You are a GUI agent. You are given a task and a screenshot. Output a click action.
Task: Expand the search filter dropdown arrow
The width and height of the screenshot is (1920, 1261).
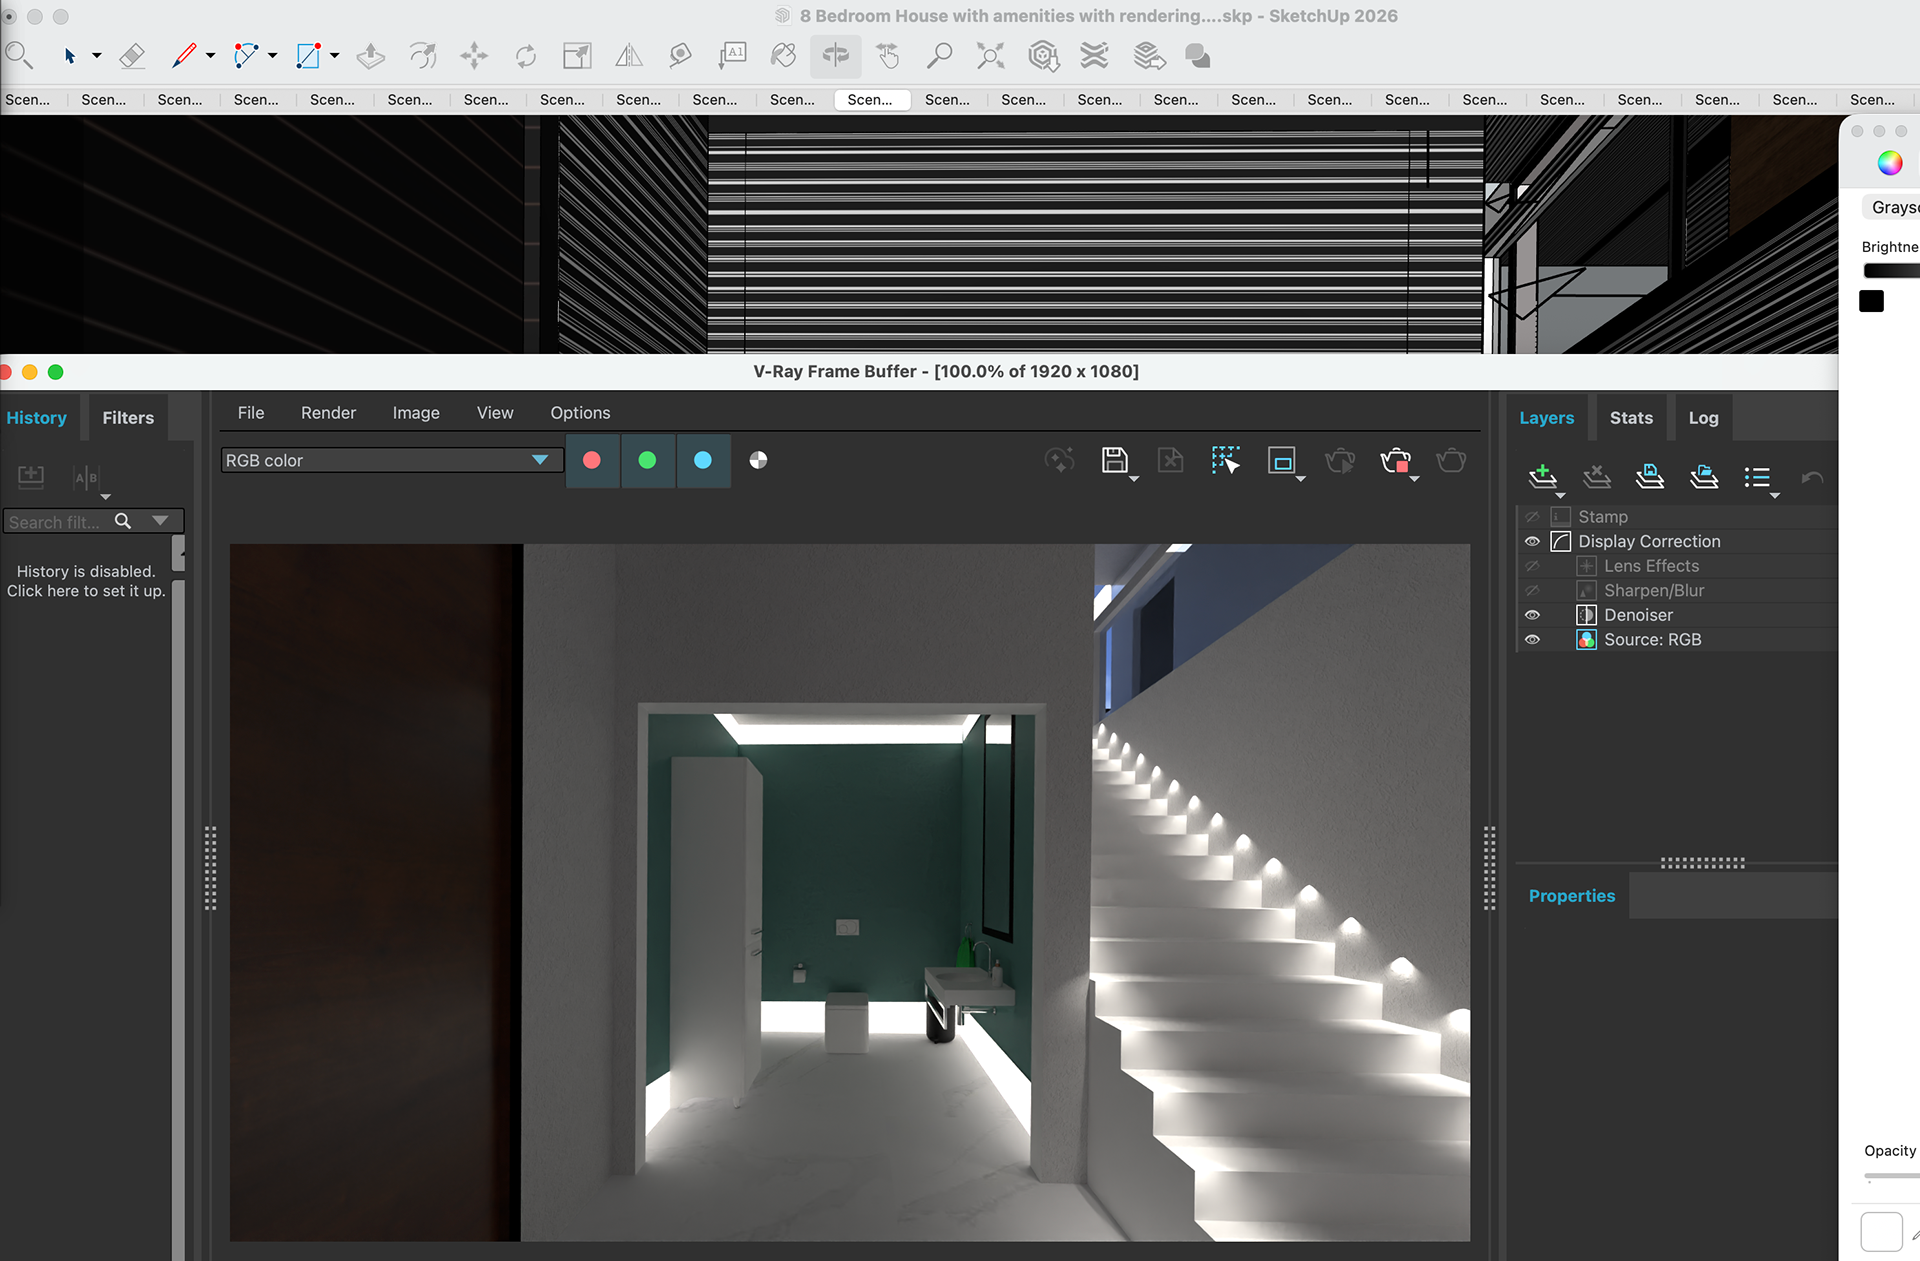point(160,521)
